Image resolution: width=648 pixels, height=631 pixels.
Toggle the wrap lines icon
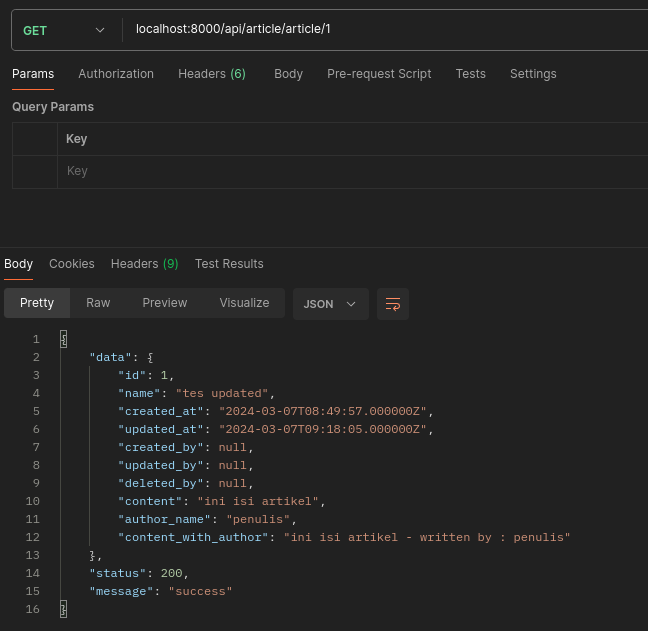pos(393,304)
